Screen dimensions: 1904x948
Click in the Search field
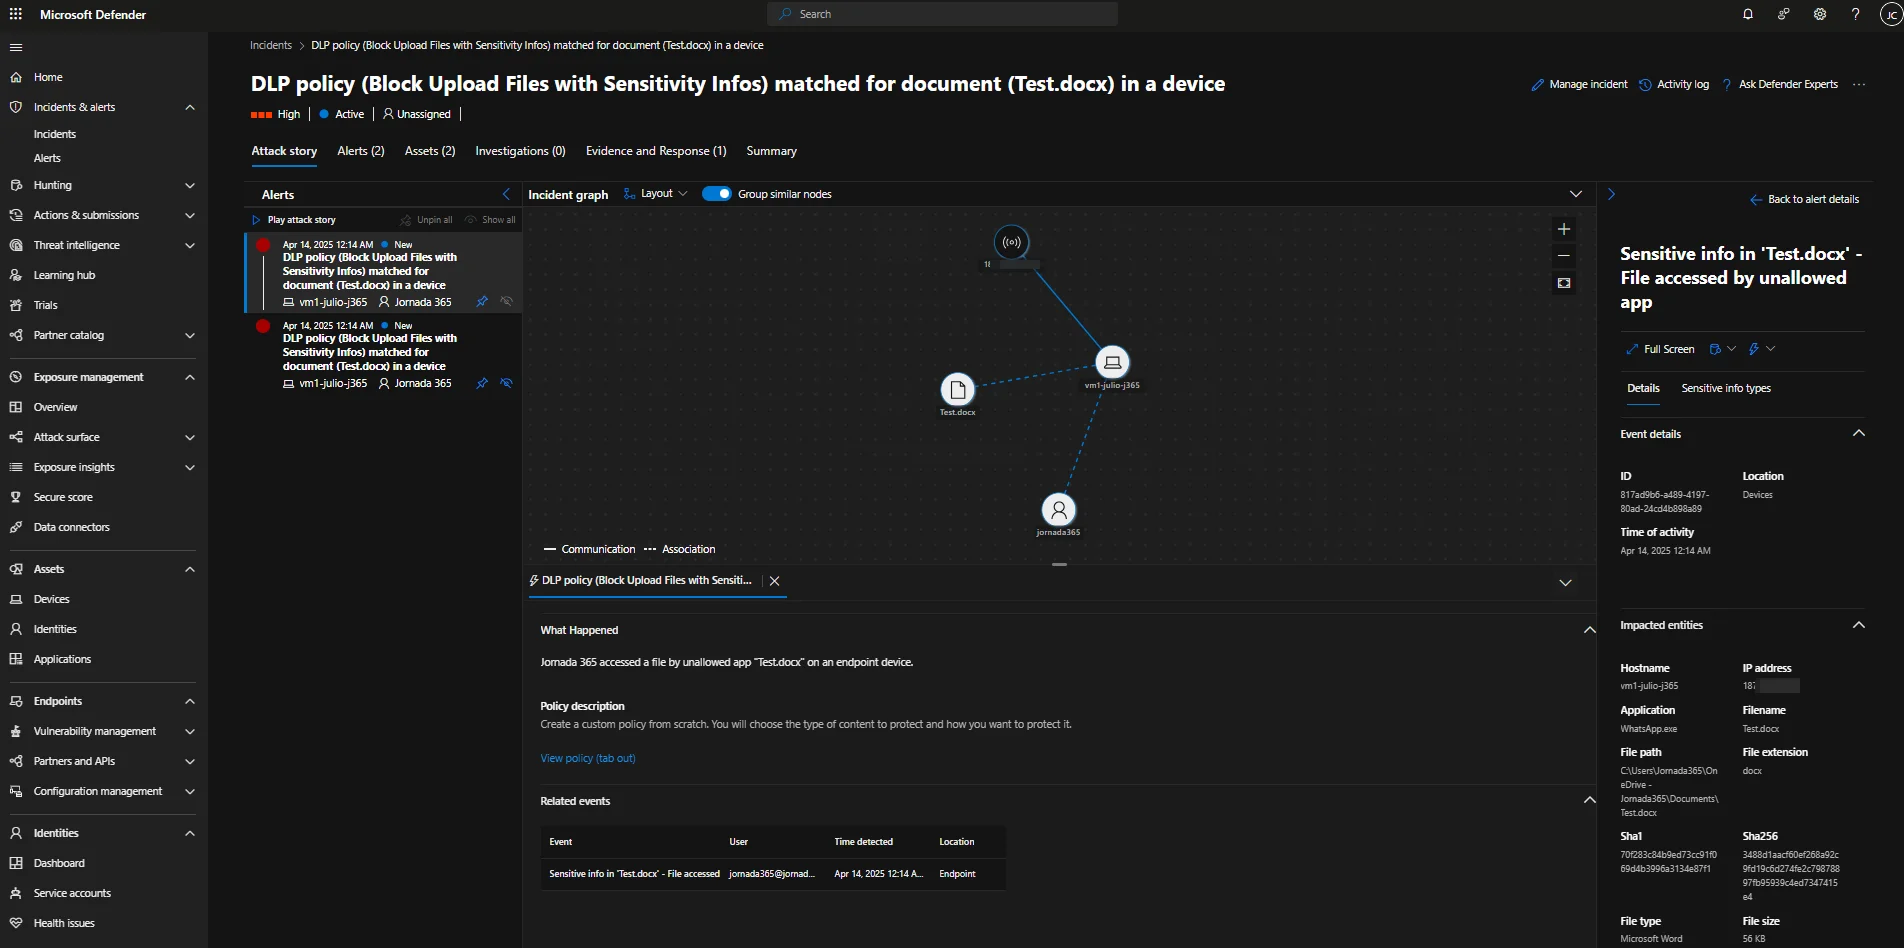pos(942,14)
